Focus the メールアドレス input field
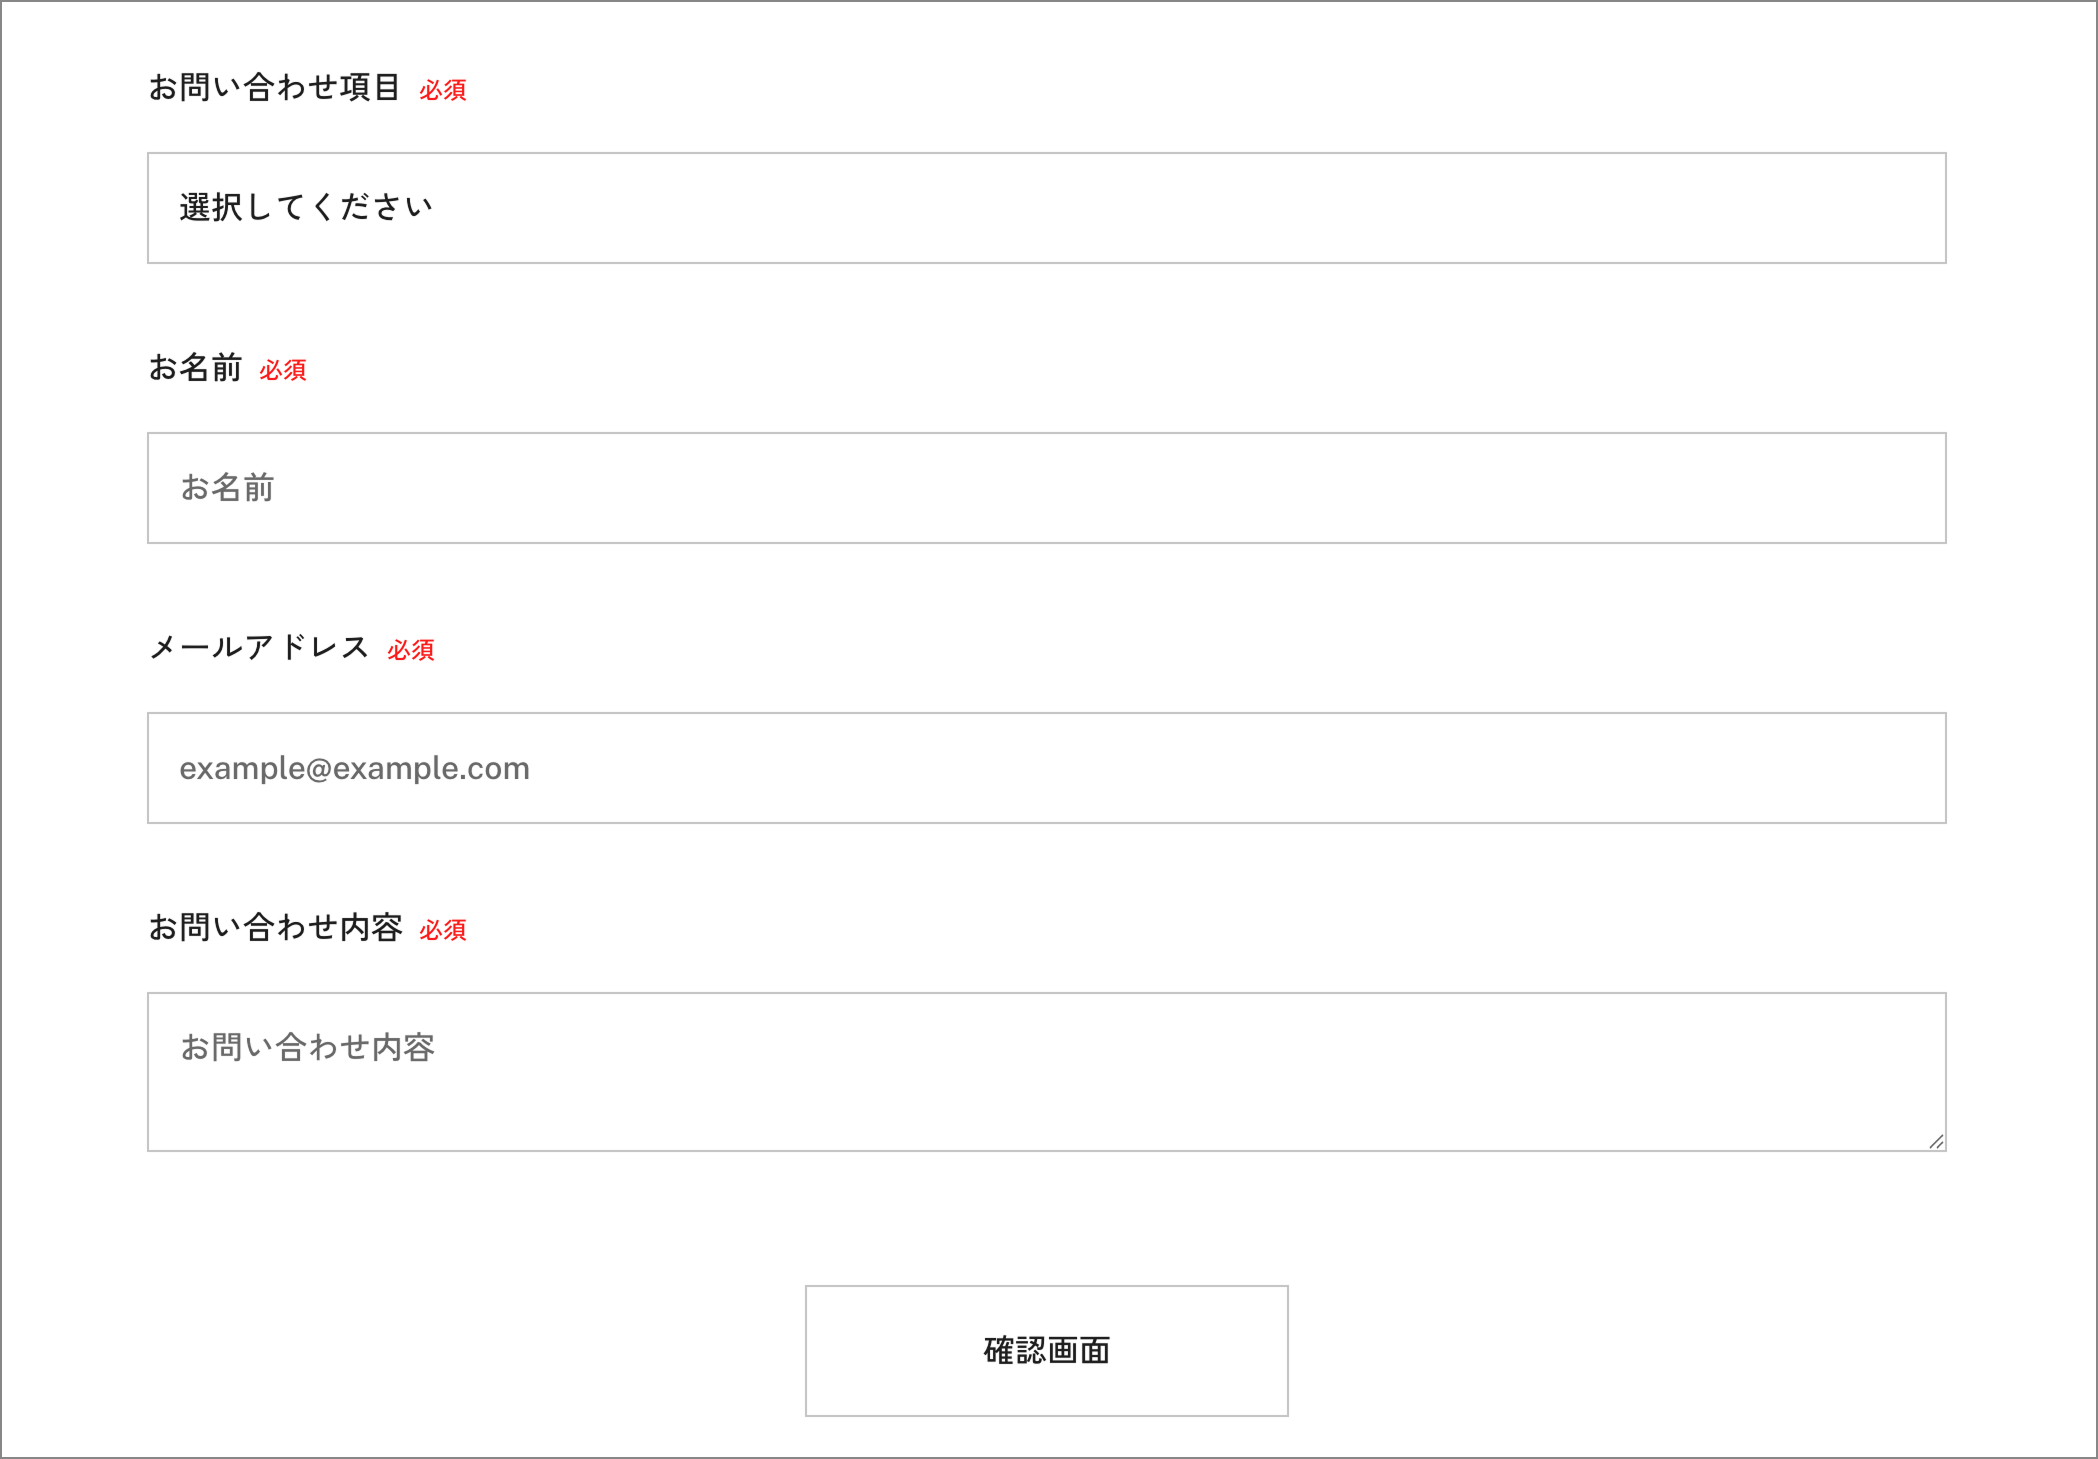The image size is (2098, 1459). [x=1046, y=768]
